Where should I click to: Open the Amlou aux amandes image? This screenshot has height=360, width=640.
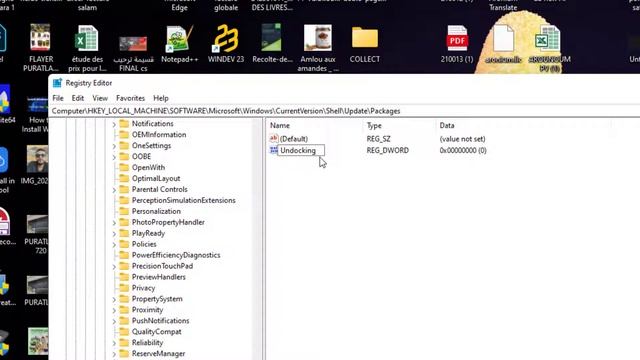318,38
